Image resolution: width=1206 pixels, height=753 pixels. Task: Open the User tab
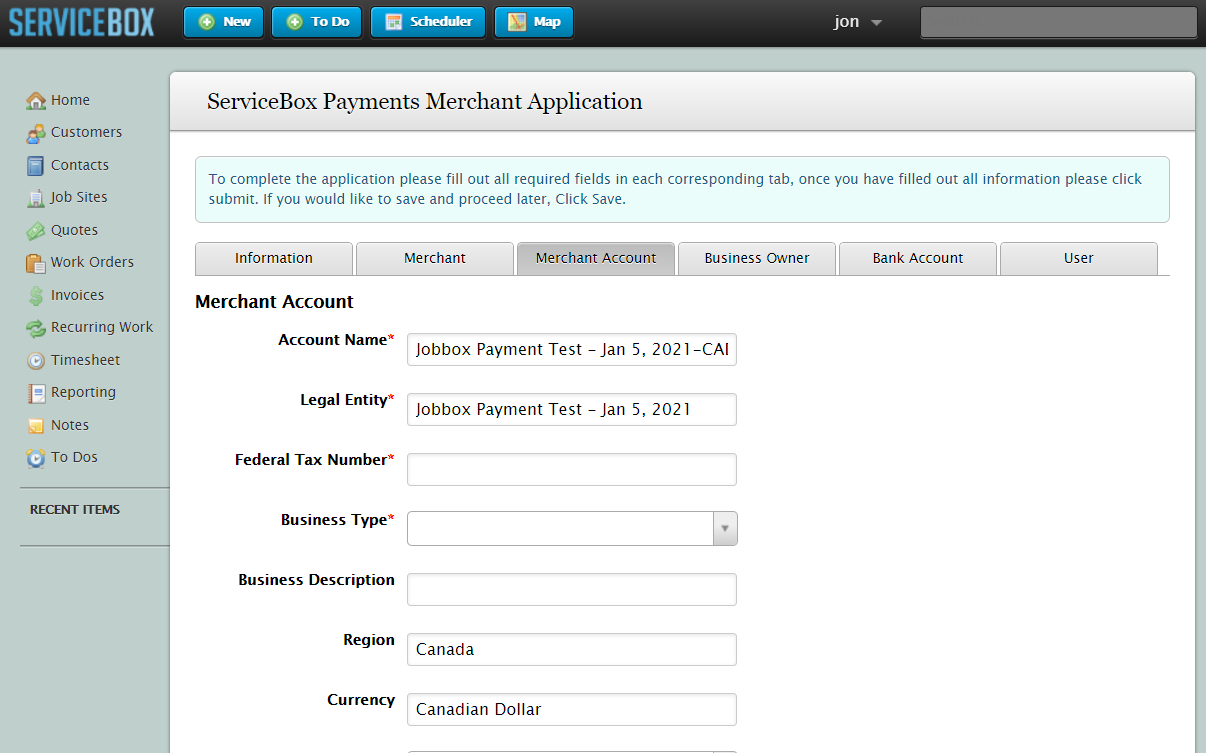point(1079,258)
